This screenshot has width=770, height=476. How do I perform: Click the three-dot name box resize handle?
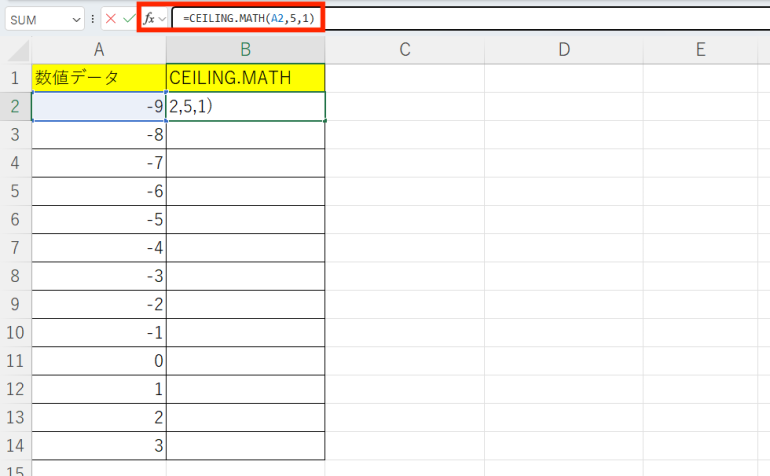(x=93, y=19)
